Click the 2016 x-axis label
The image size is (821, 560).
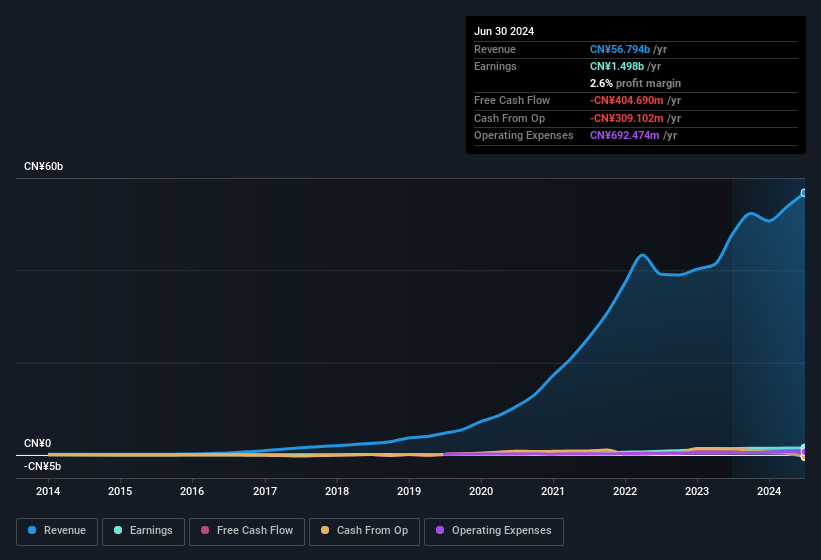192,491
